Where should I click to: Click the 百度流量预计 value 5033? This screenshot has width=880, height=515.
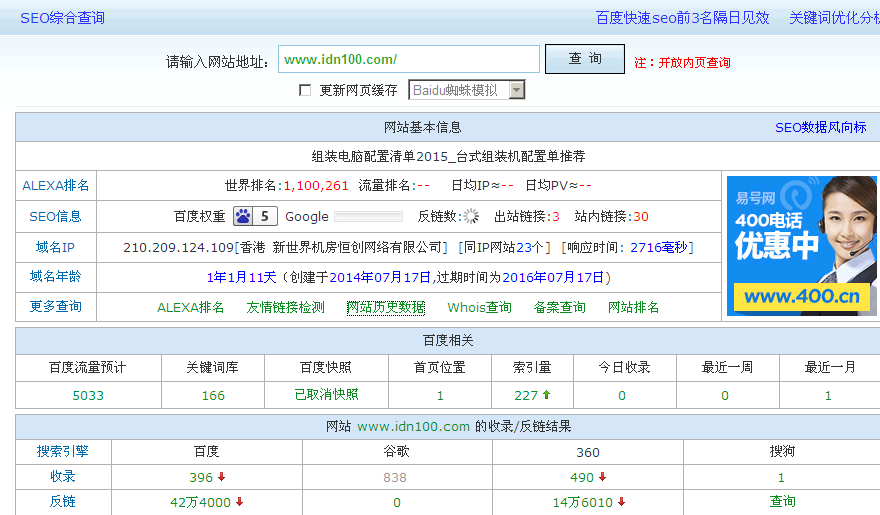88,396
